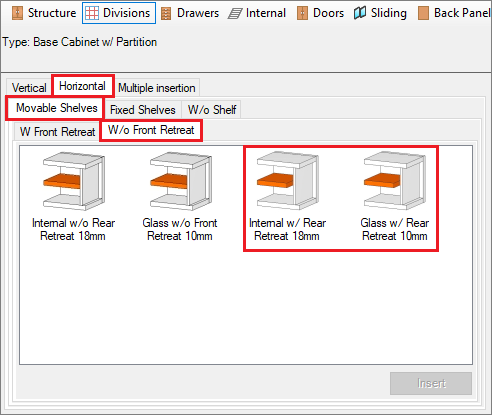Open the W/o Front Retreat tab
Viewport: 492px width, 415px height.
coord(151,130)
